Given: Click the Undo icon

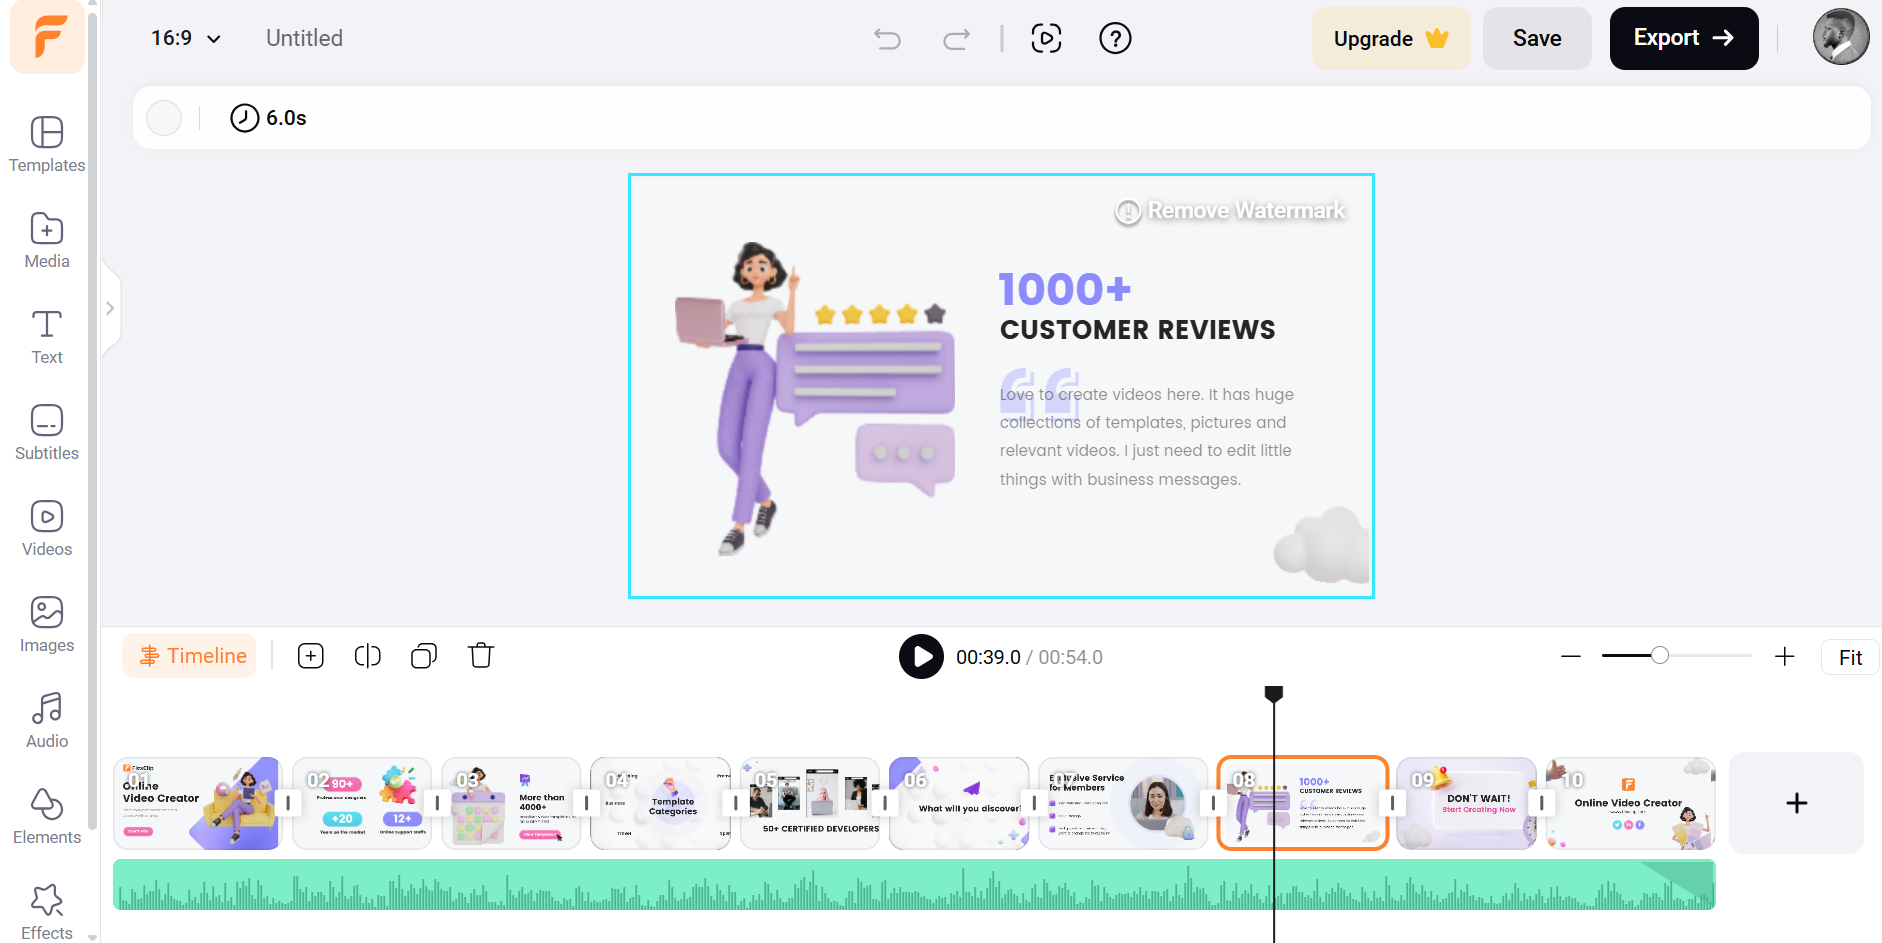Looking at the screenshot, I should 887,38.
